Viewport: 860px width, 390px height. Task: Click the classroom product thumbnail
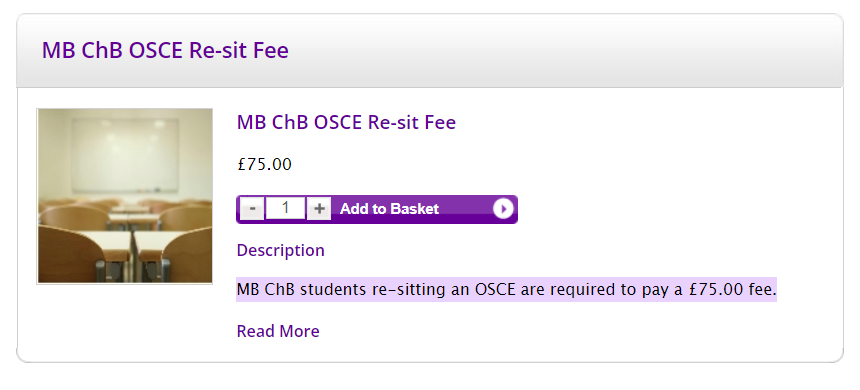125,196
